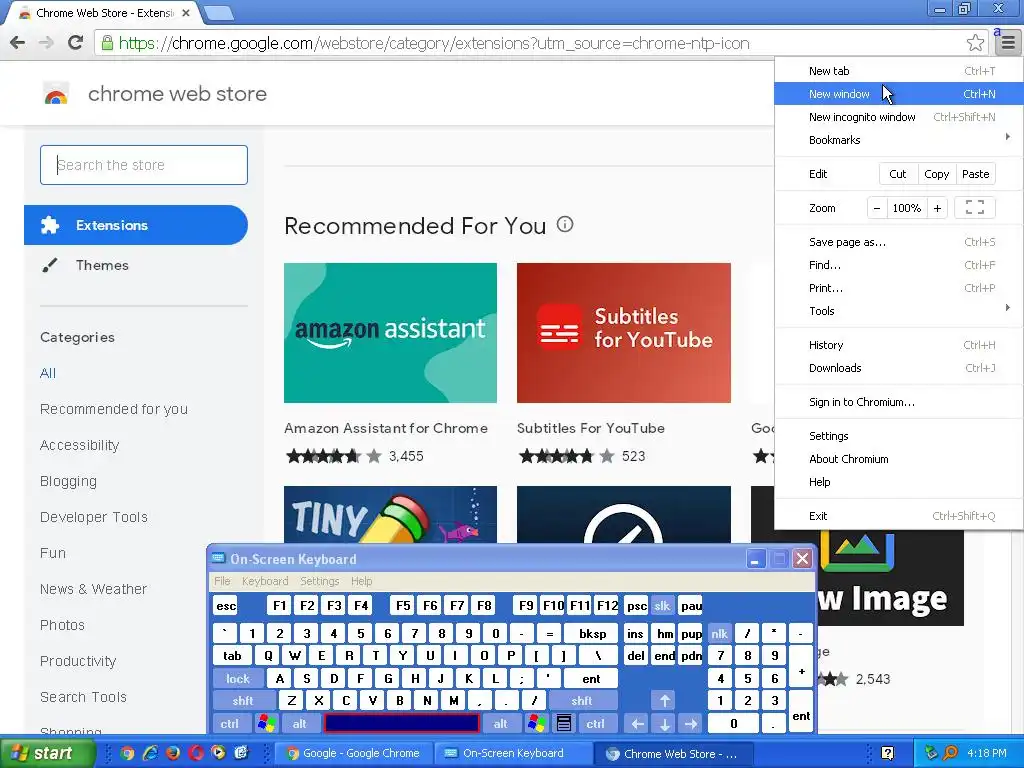Screen dimensions: 1024x768
Task: Click the right arrow key on On-Screen Keyboard
Action: tap(691, 724)
